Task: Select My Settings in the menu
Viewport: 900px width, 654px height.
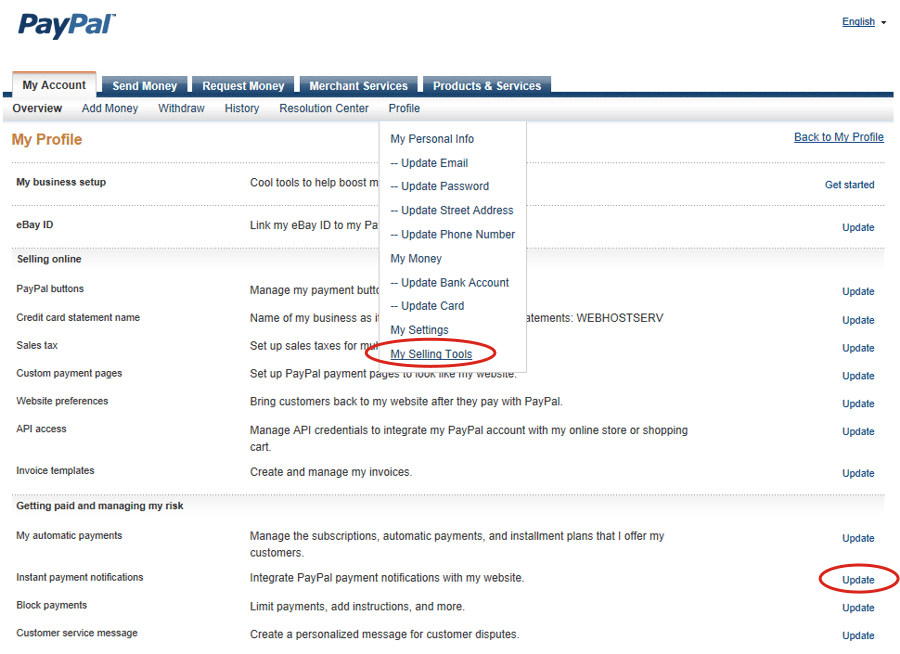Action: [x=420, y=330]
